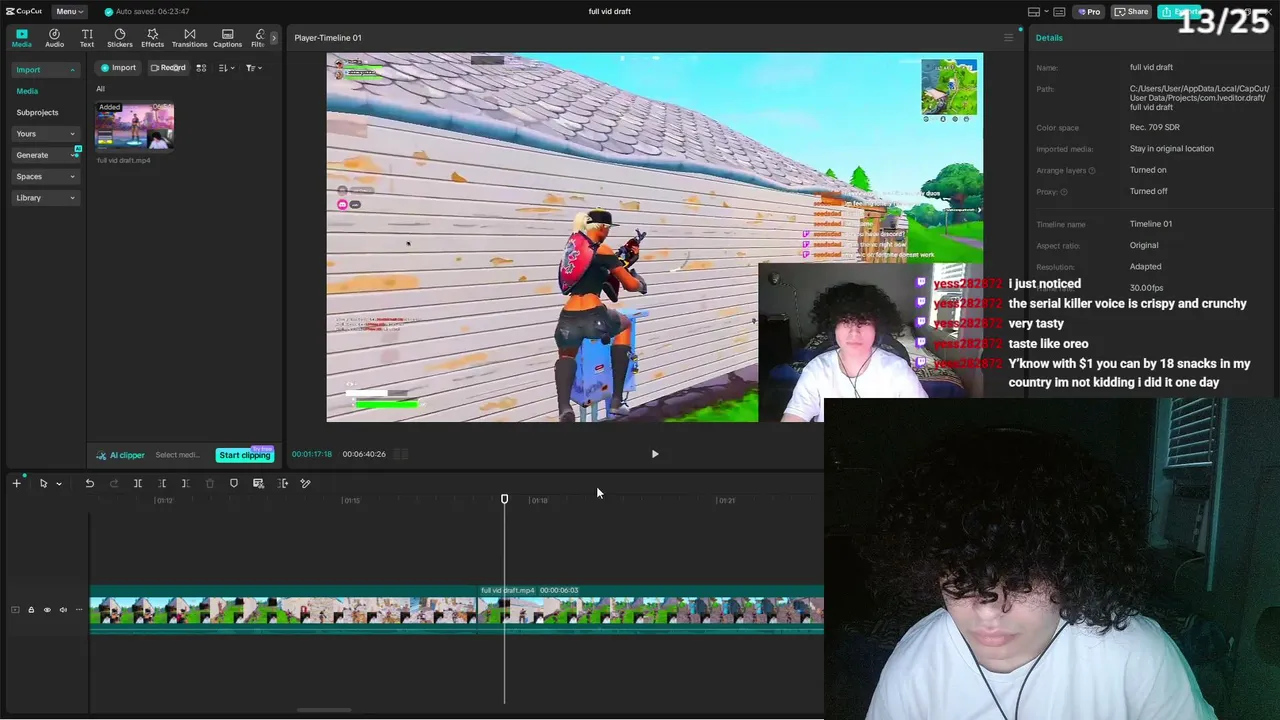The image size is (1280, 720).
Task: Click the Proxy help icon
Action: pyautogui.click(x=1064, y=192)
